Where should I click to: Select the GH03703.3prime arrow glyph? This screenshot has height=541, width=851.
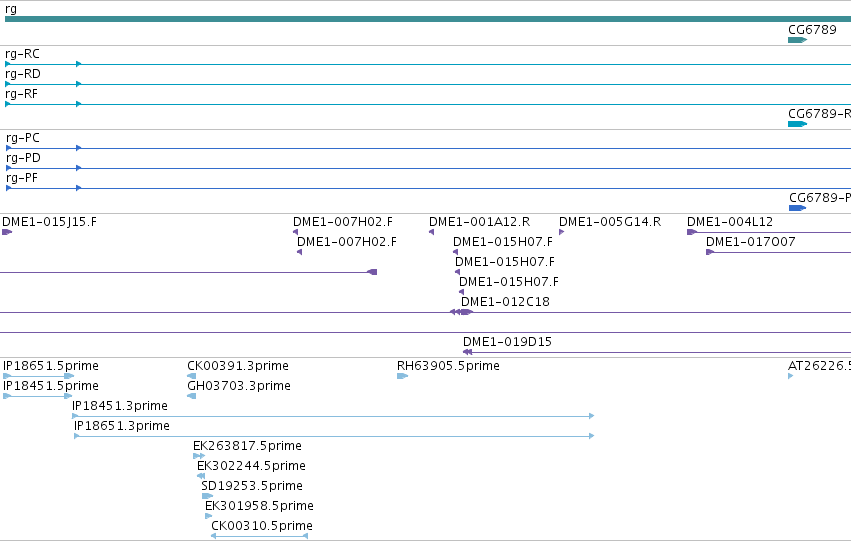click(x=191, y=396)
